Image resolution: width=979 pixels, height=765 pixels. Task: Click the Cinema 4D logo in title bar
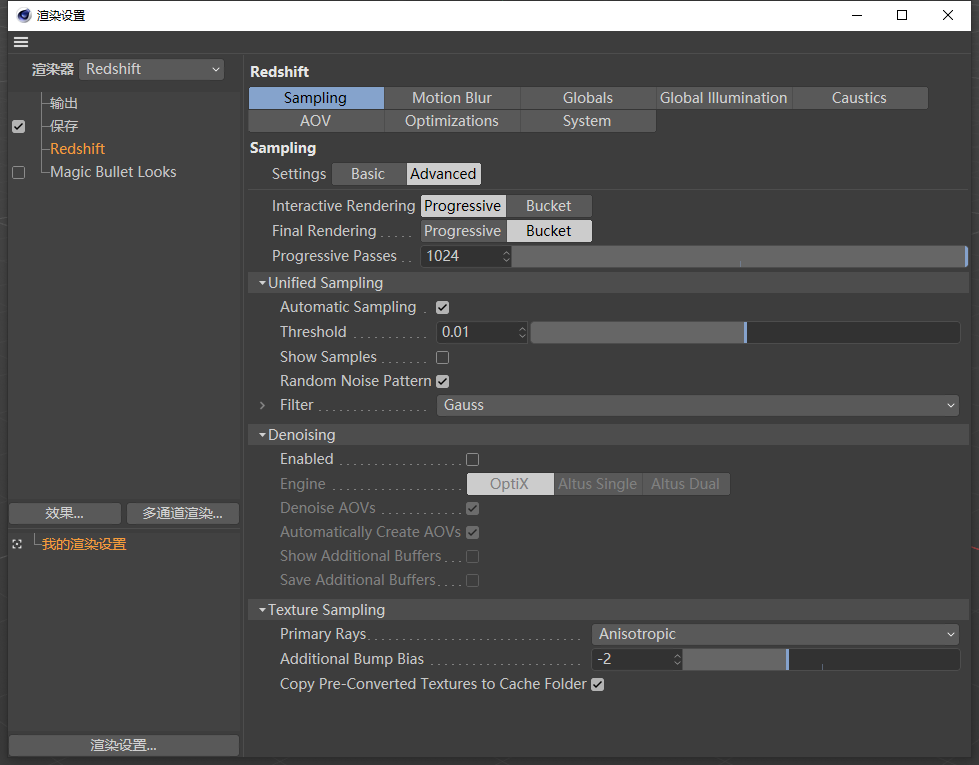[23, 15]
